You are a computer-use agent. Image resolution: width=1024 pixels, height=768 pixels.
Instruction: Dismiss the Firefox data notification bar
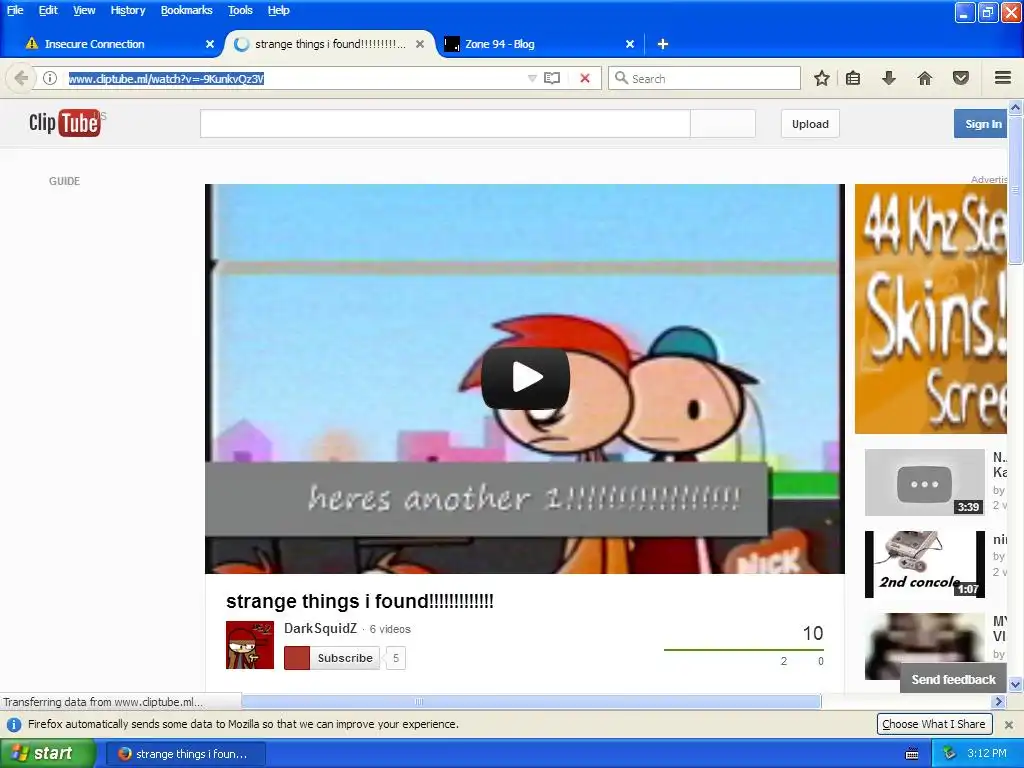click(1009, 724)
